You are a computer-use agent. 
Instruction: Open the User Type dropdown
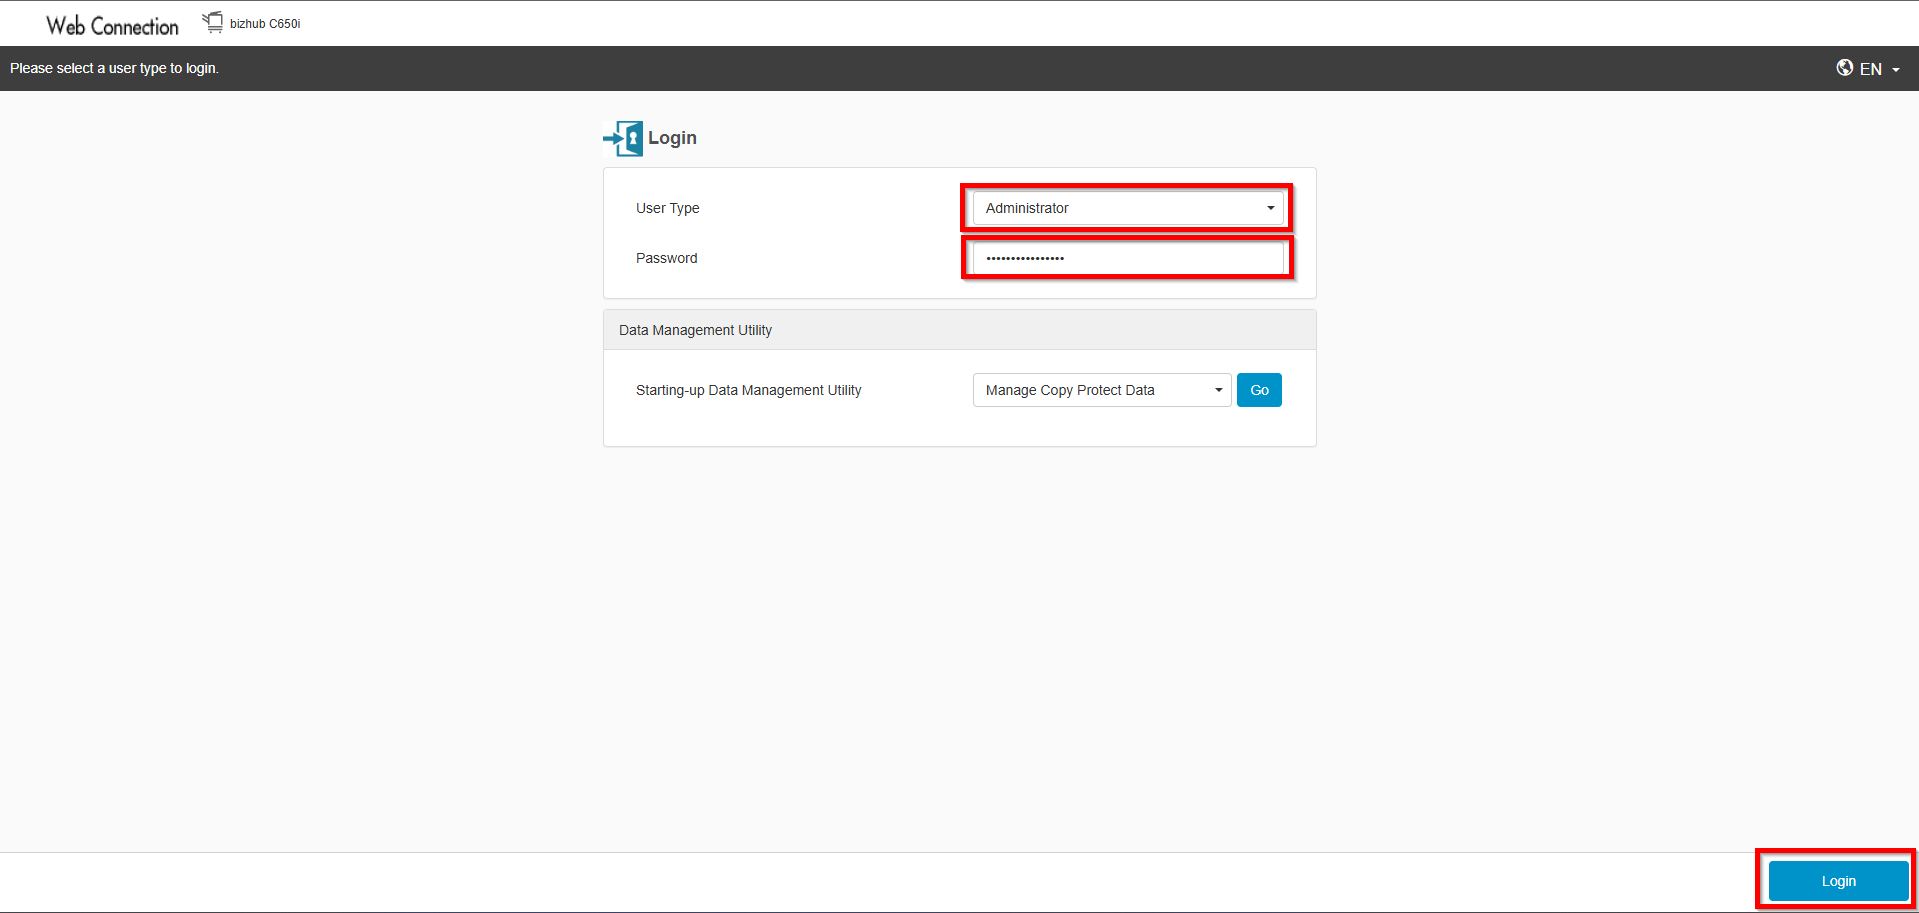pos(1127,208)
